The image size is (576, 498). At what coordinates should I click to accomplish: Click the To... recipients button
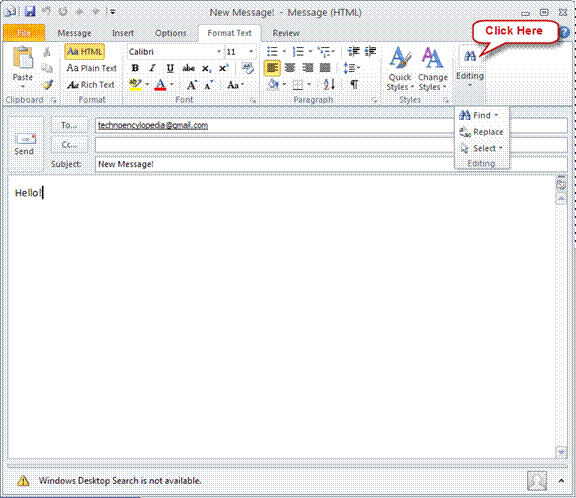(69, 125)
